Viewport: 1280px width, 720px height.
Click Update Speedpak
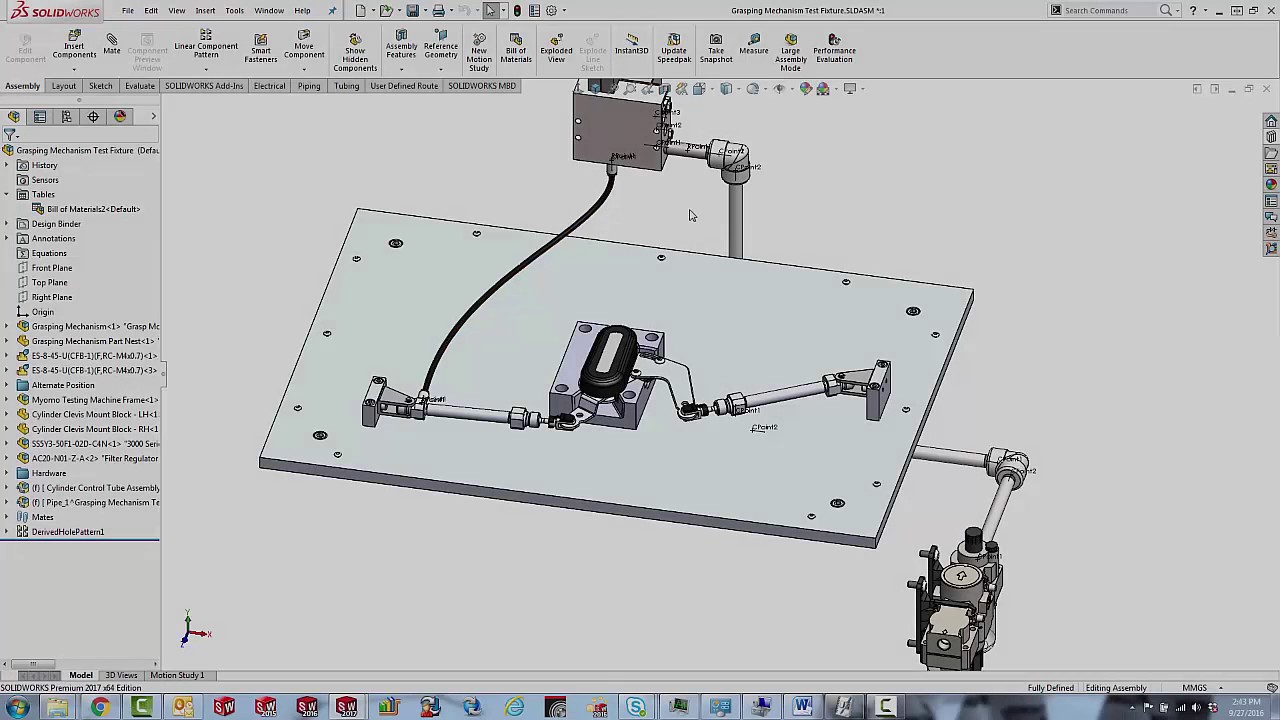click(x=674, y=47)
